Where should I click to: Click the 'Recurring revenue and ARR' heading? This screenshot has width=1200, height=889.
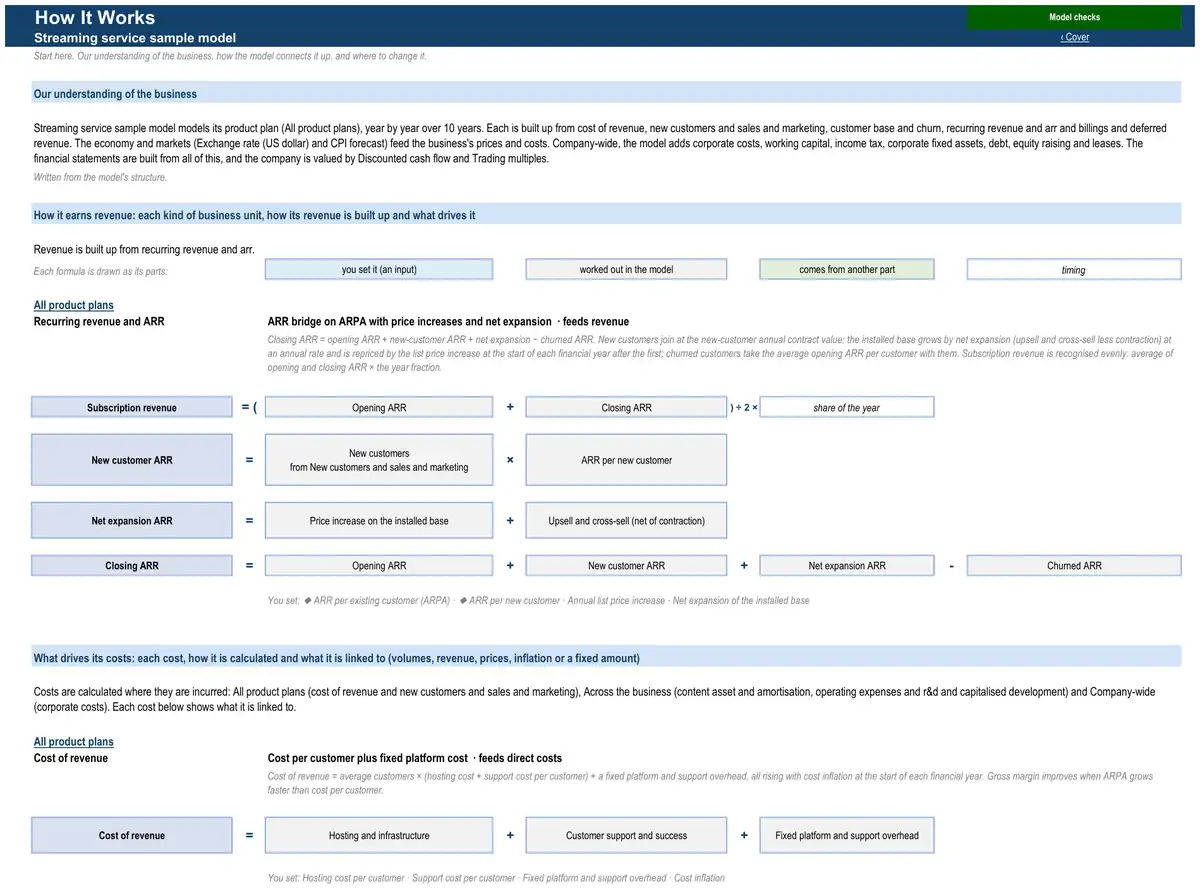tap(99, 322)
